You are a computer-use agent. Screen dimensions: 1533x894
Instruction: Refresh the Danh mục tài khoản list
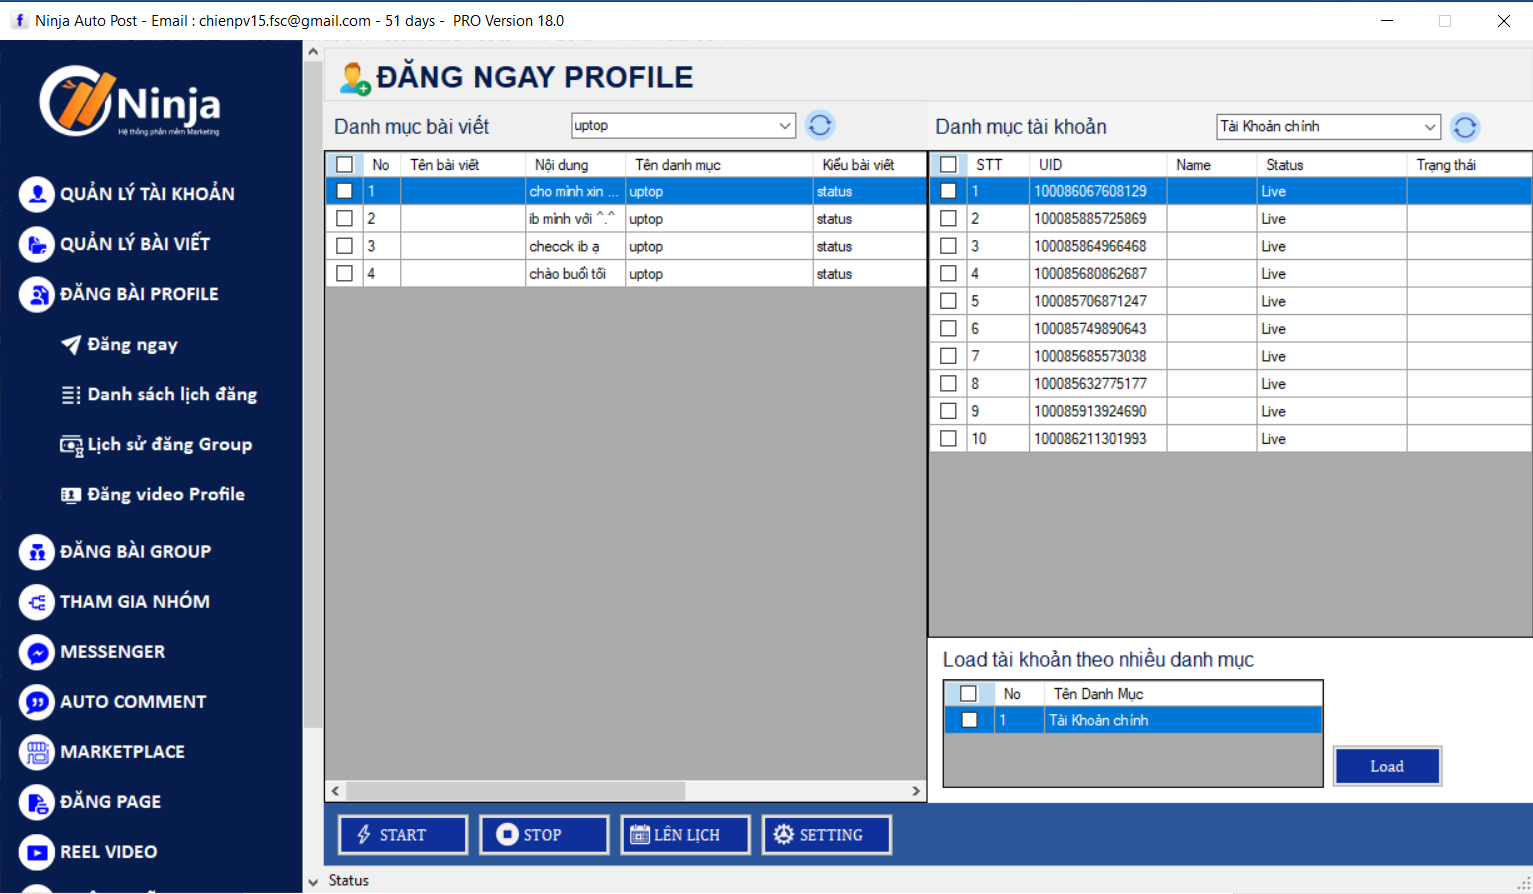1465,127
